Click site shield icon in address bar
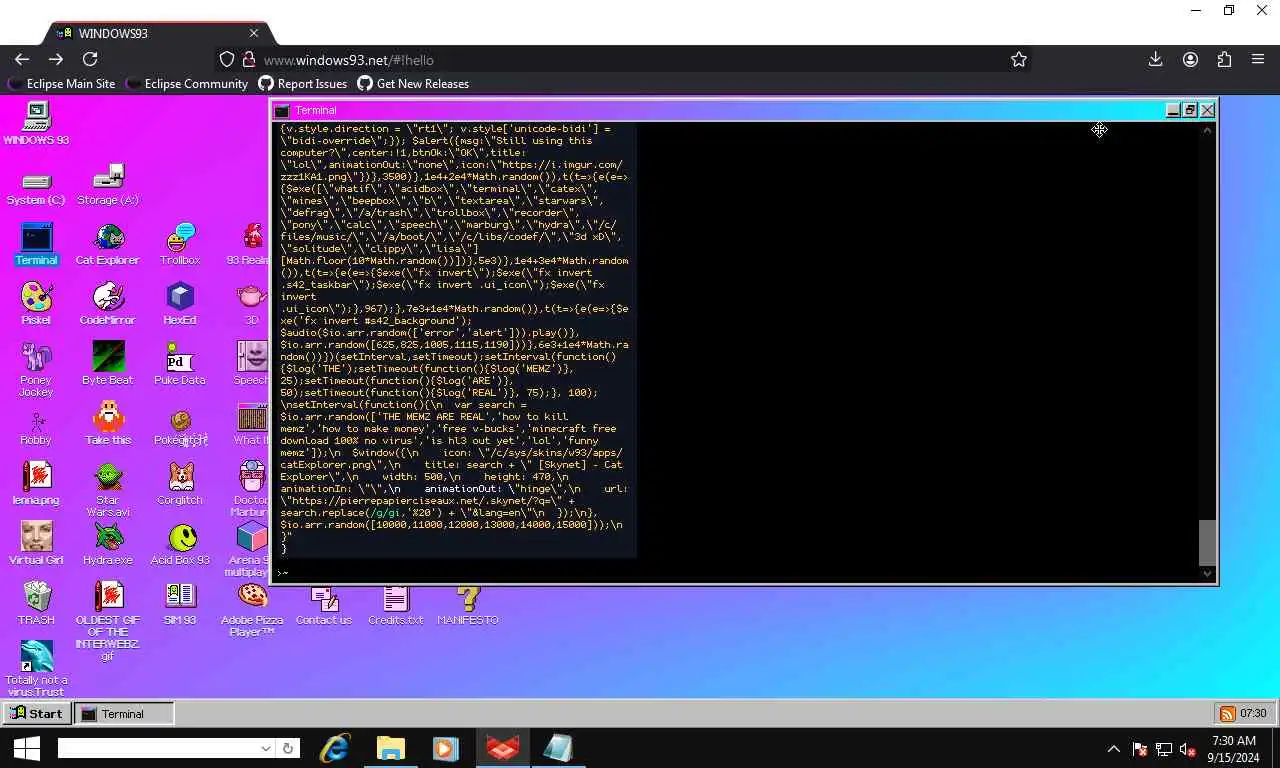The width and height of the screenshot is (1280, 768). [x=227, y=60]
